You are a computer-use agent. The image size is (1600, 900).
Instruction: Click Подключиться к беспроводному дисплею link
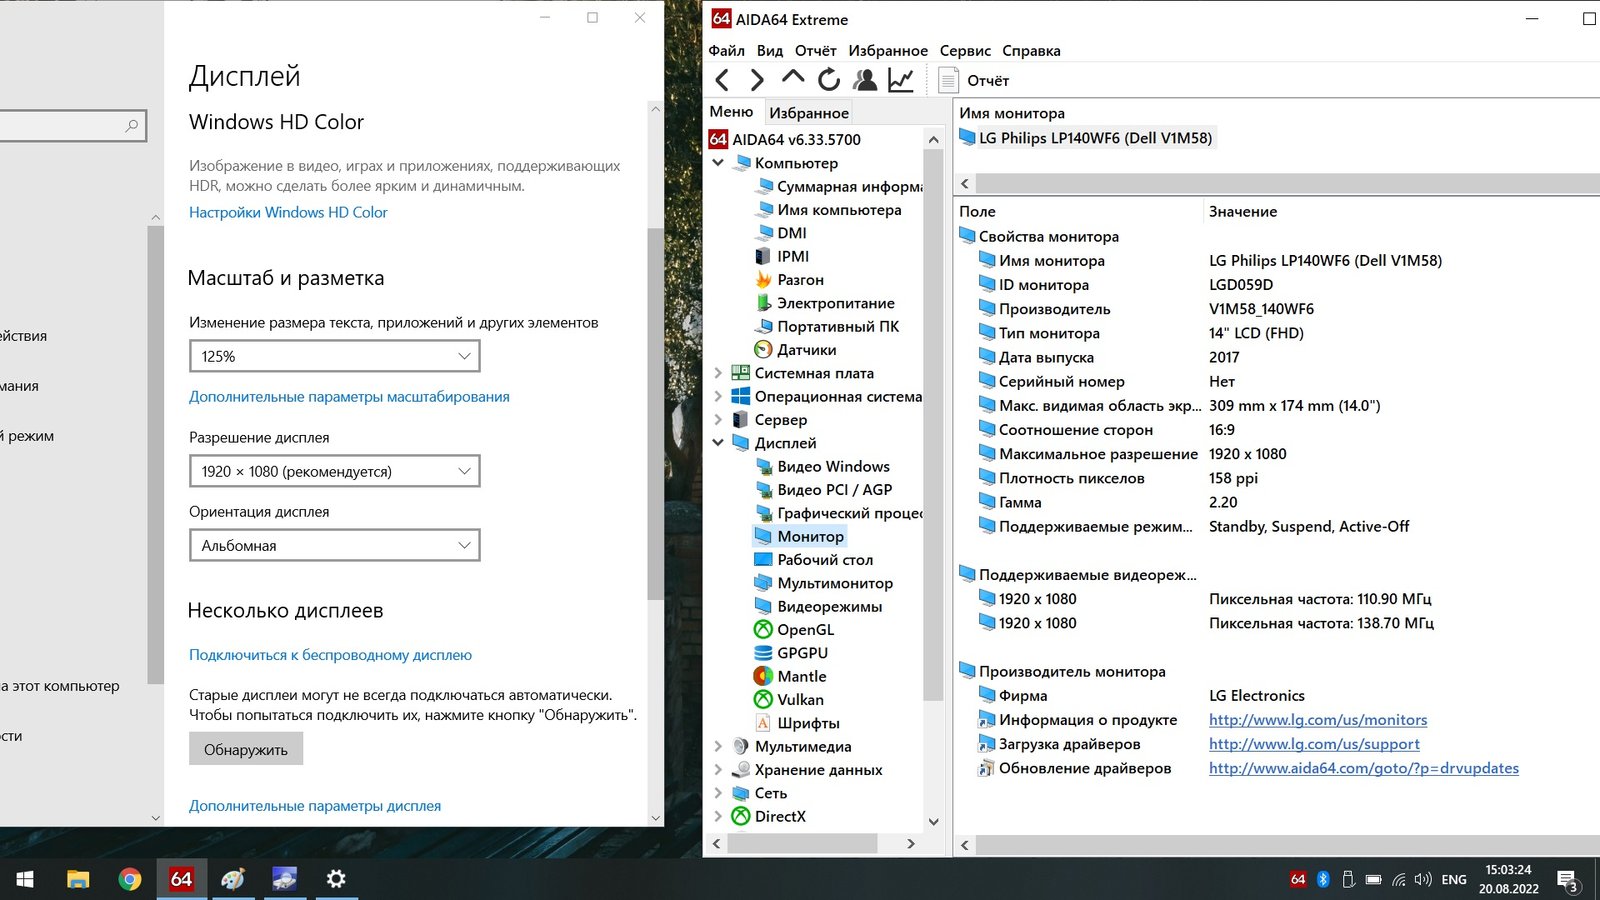pos(330,655)
